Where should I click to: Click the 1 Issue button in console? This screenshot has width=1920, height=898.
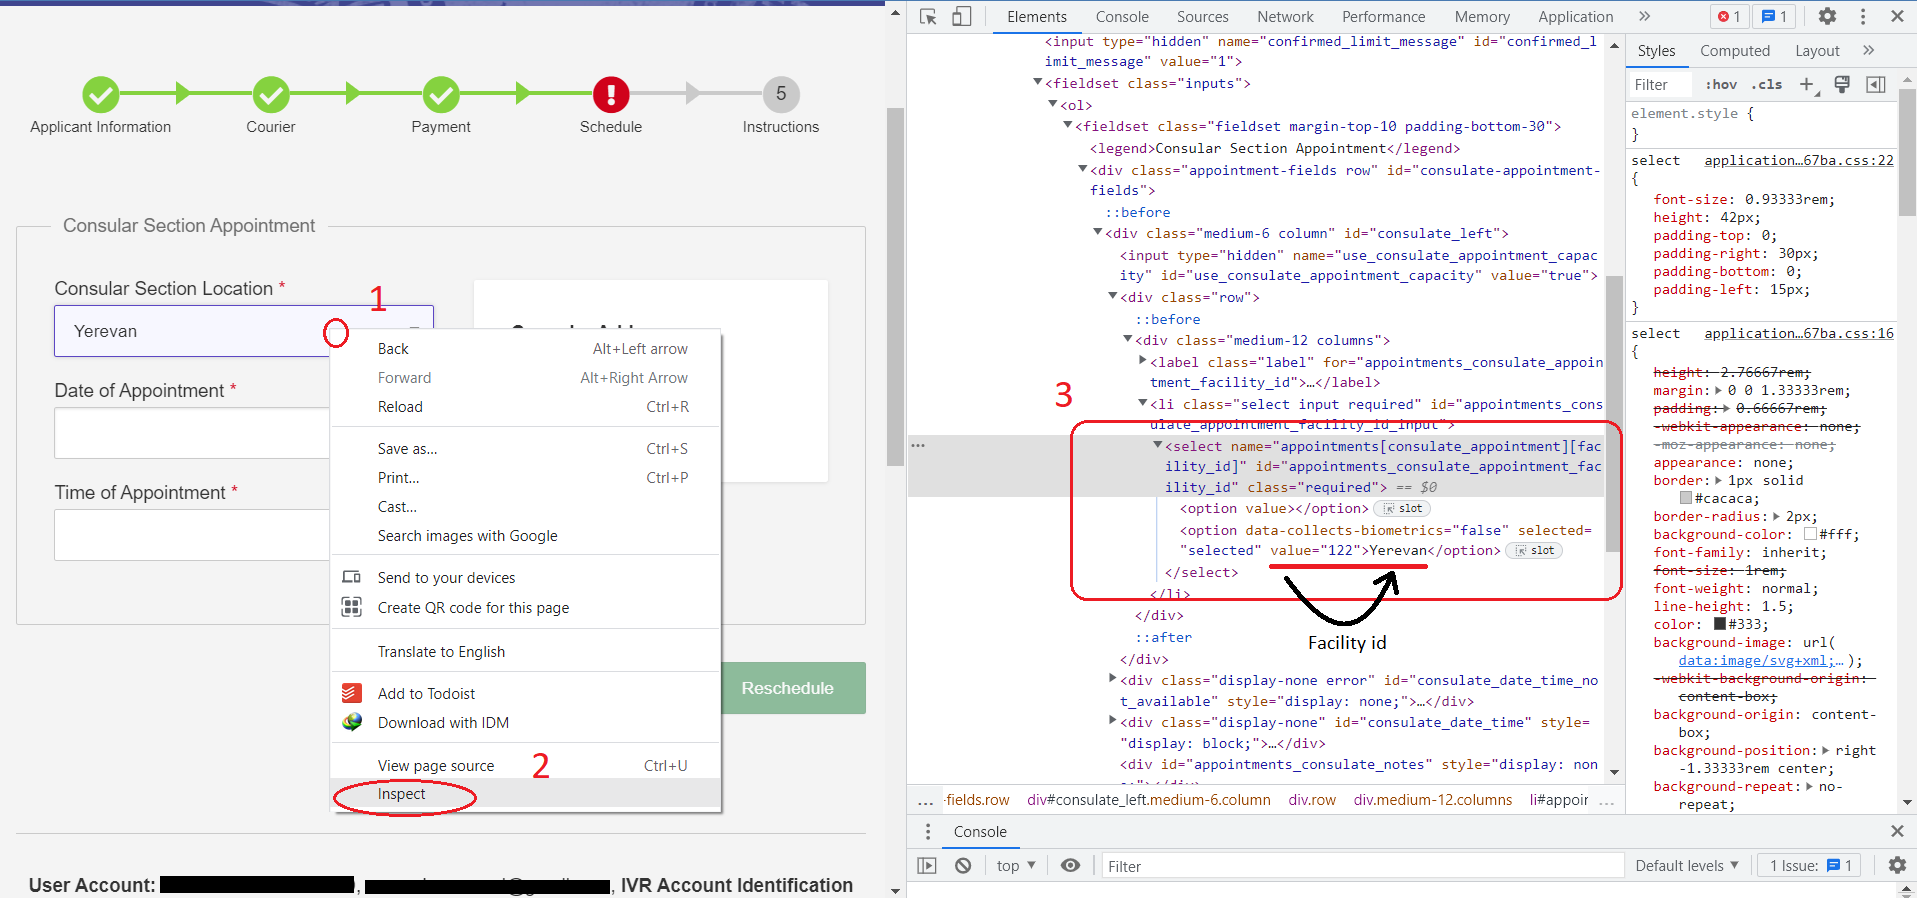[1810, 865]
